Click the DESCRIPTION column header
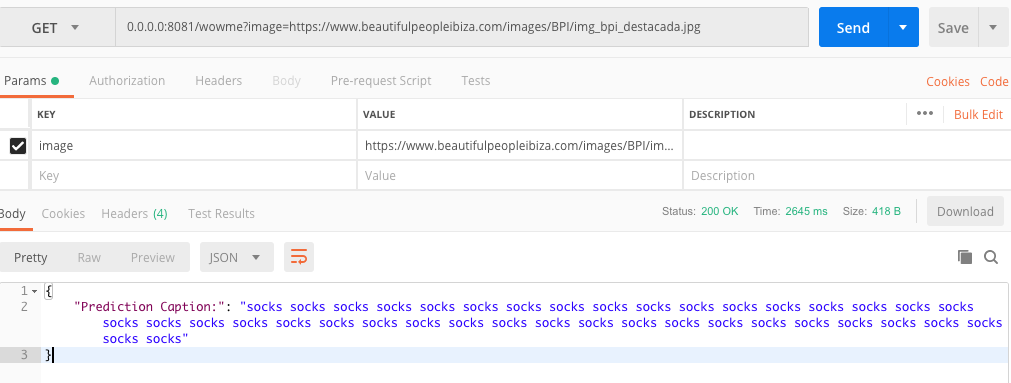The height and width of the screenshot is (383, 1011). coord(722,114)
